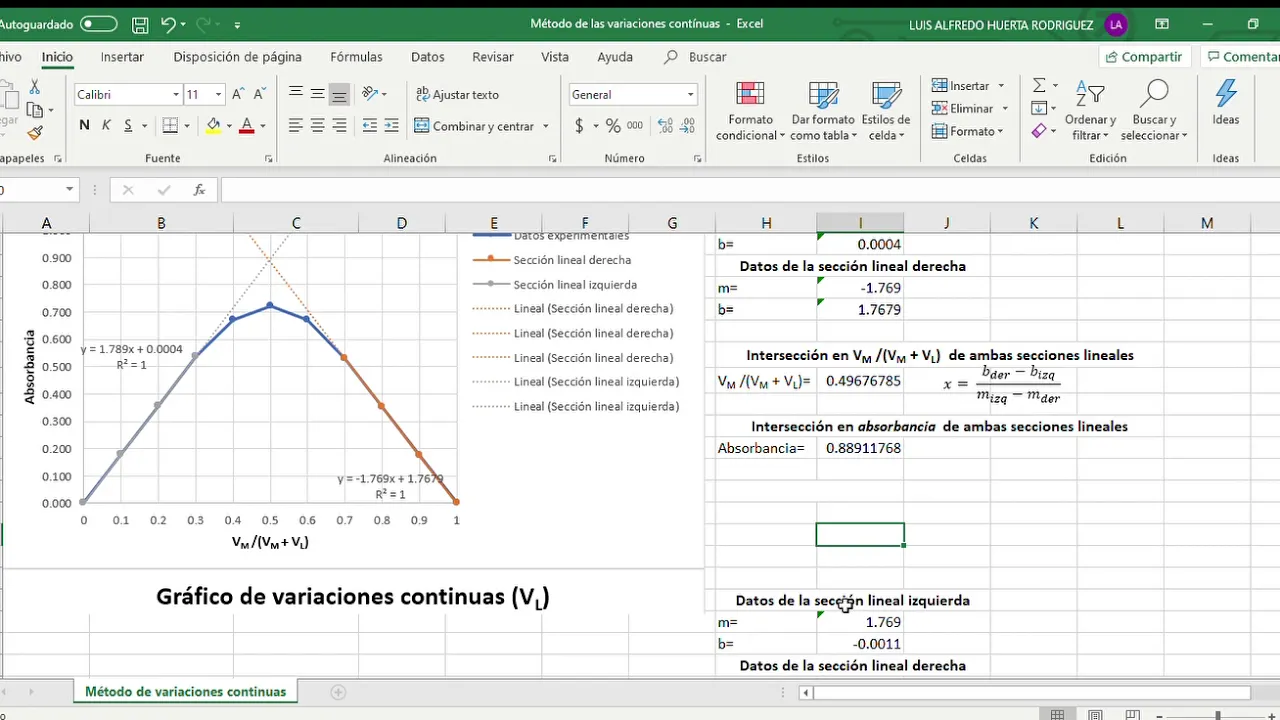Viewport: 1280px width, 720px height.
Task: Save the workbook with the floppy disk icon
Action: coord(140,25)
